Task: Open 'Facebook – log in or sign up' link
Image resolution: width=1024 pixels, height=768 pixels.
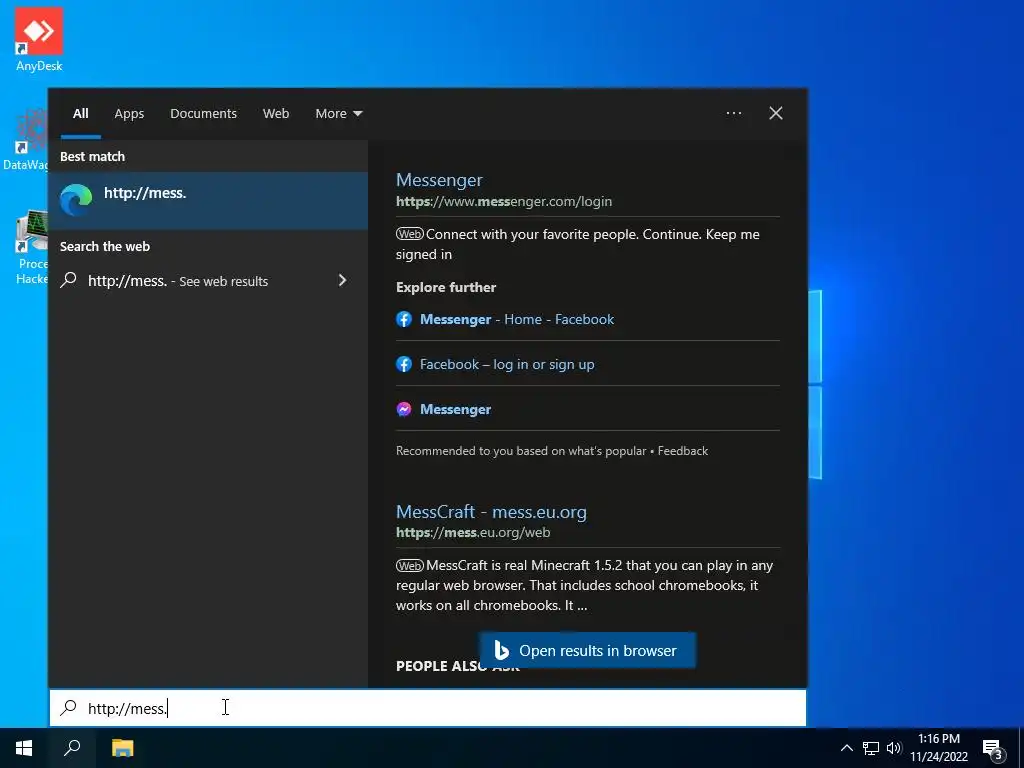Action: pos(507,364)
